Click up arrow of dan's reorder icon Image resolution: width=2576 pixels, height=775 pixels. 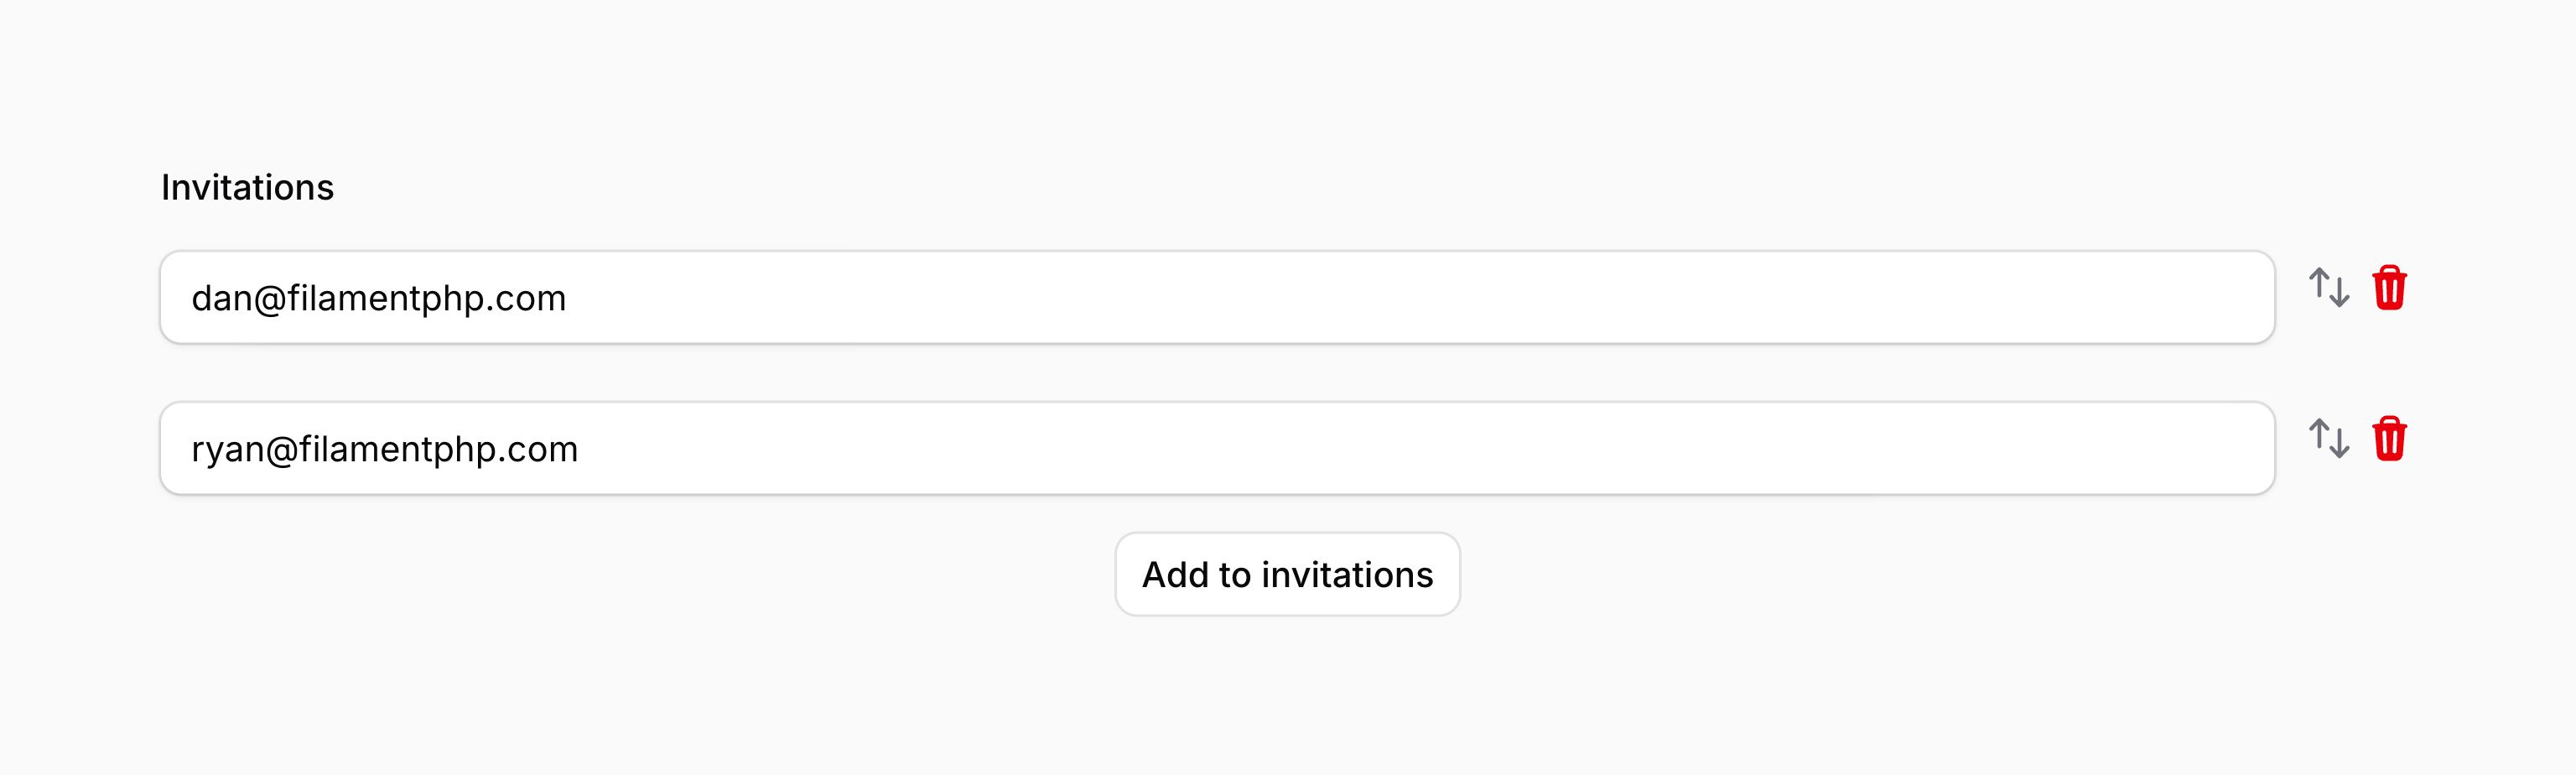pyautogui.click(x=2319, y=284)
